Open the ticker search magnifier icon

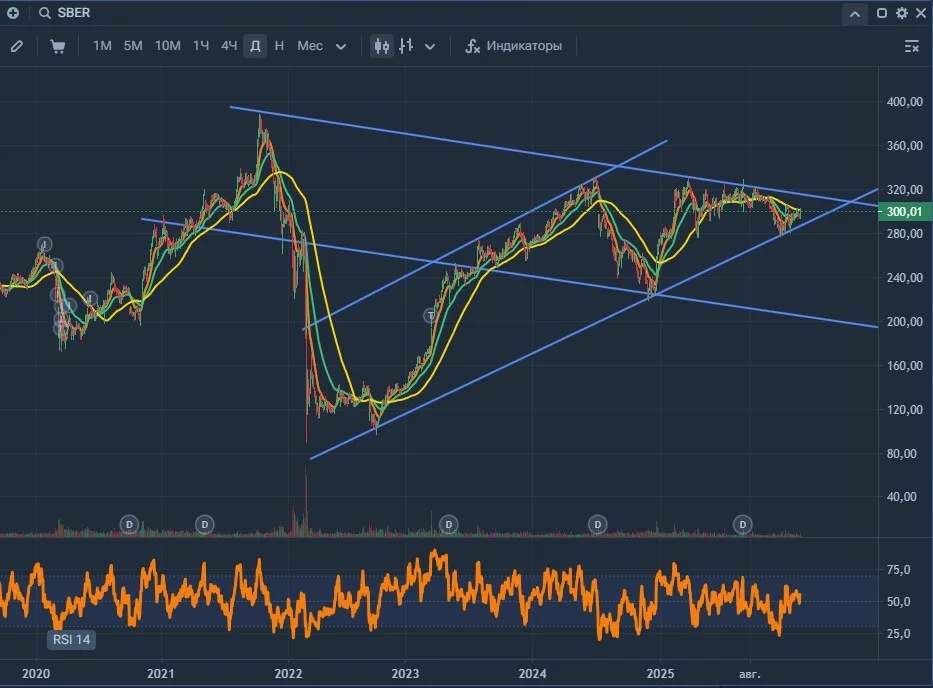pyautogui.click(x=45, y=12)
